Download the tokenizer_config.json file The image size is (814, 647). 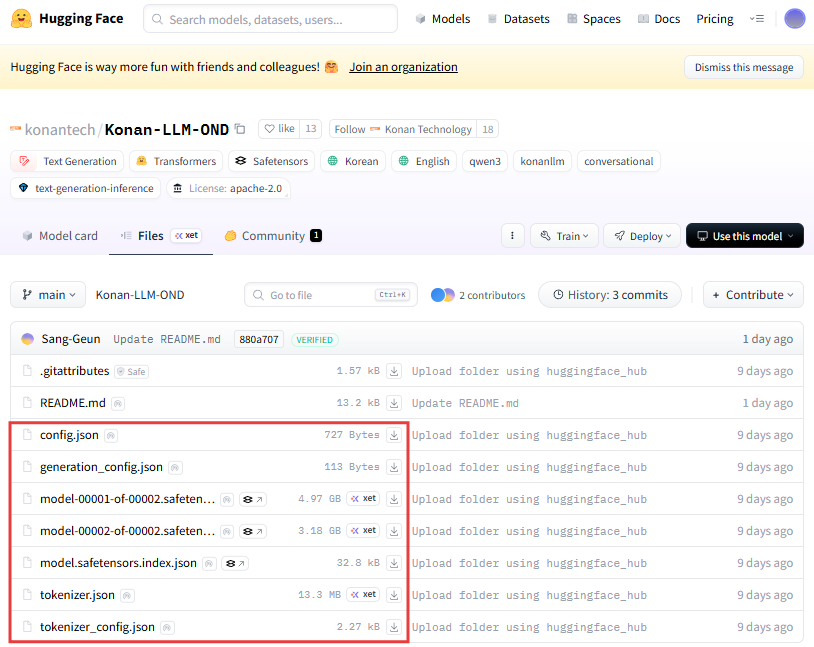[394, 627]
